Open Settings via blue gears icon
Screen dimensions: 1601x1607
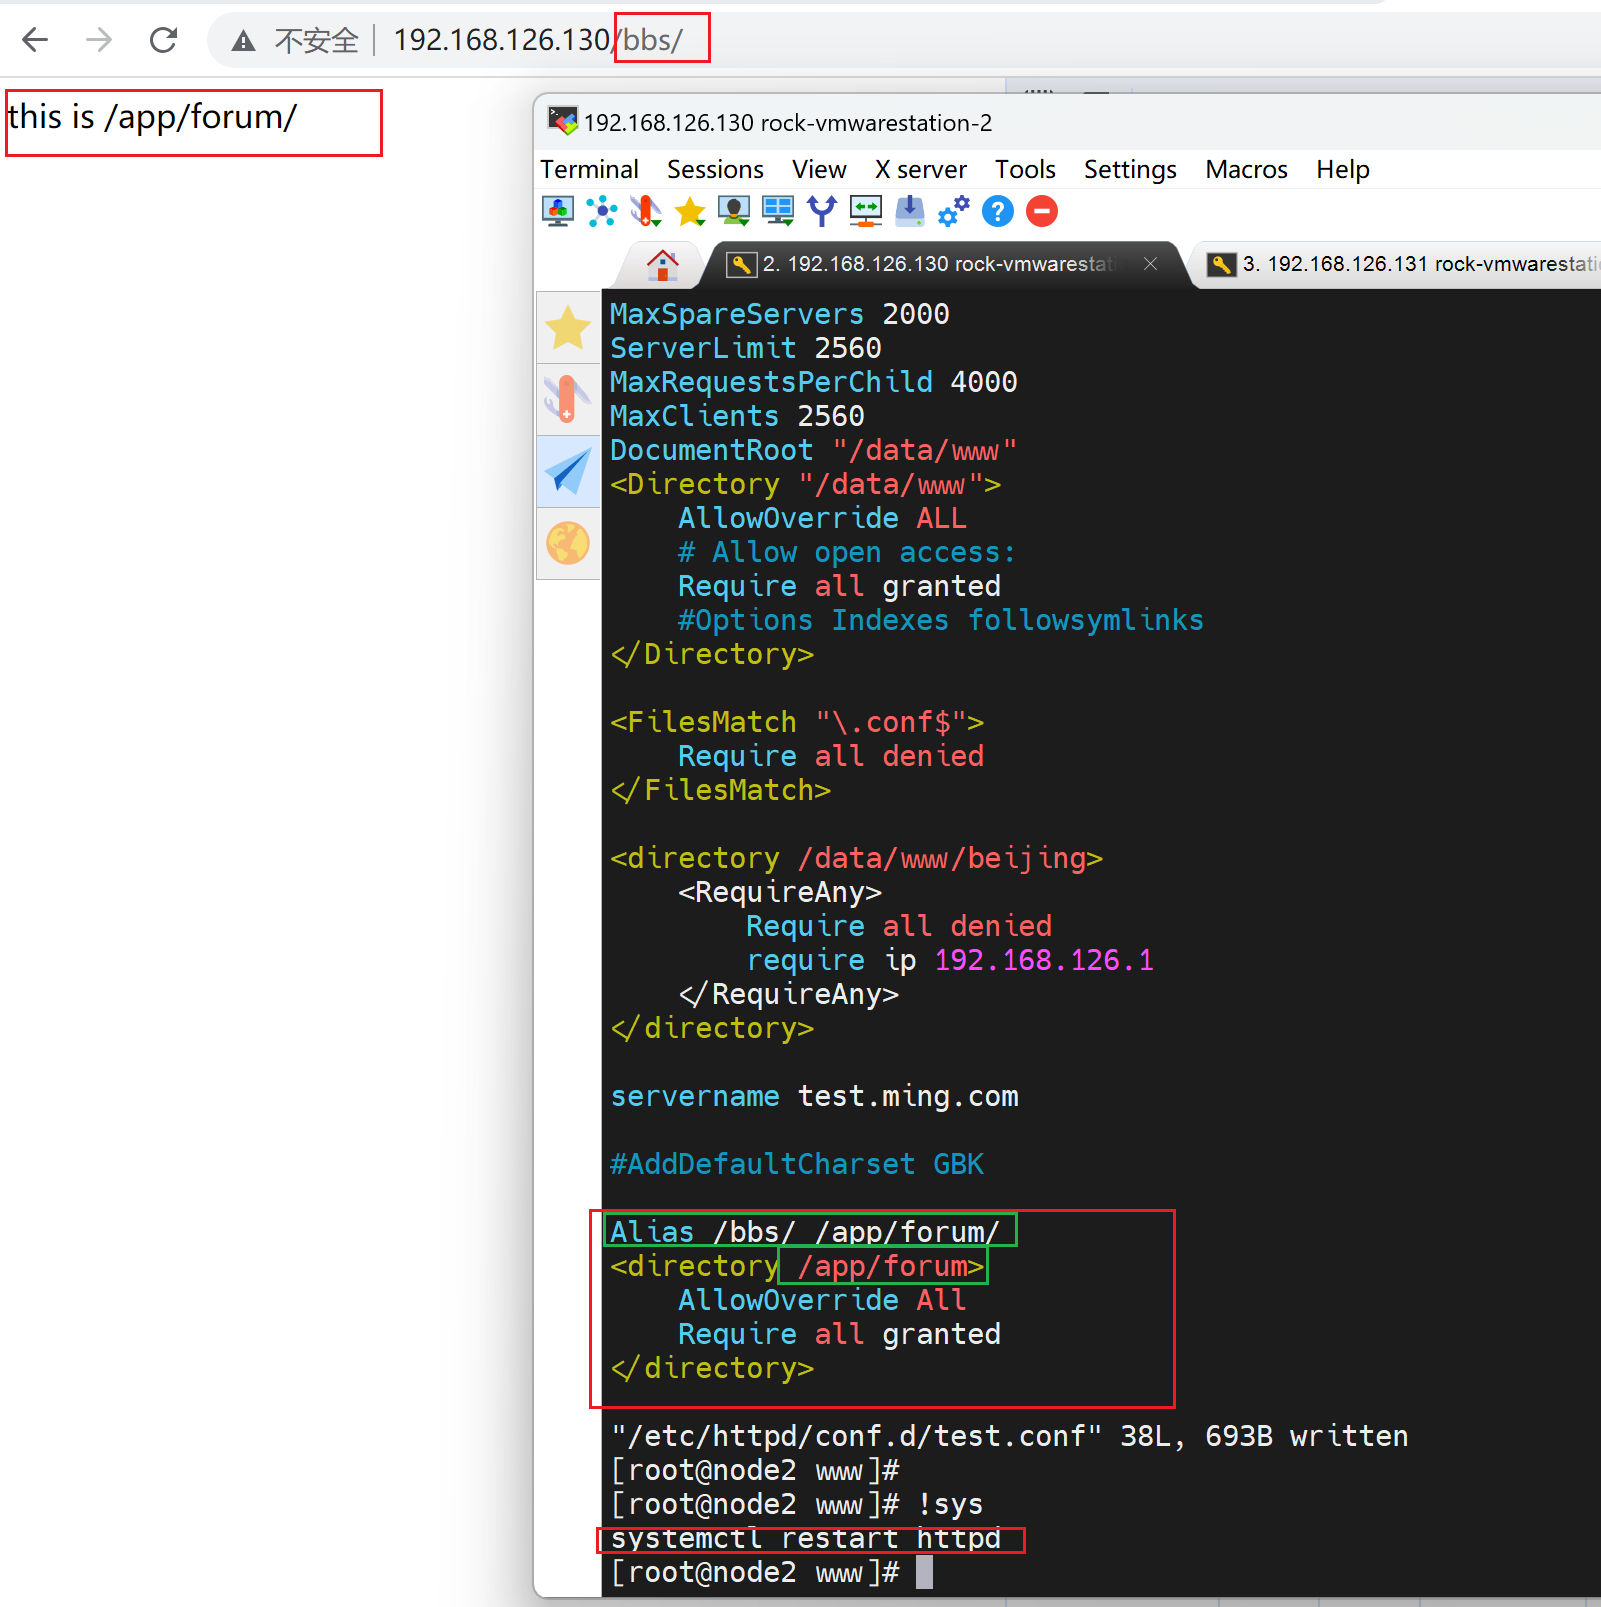954,211
